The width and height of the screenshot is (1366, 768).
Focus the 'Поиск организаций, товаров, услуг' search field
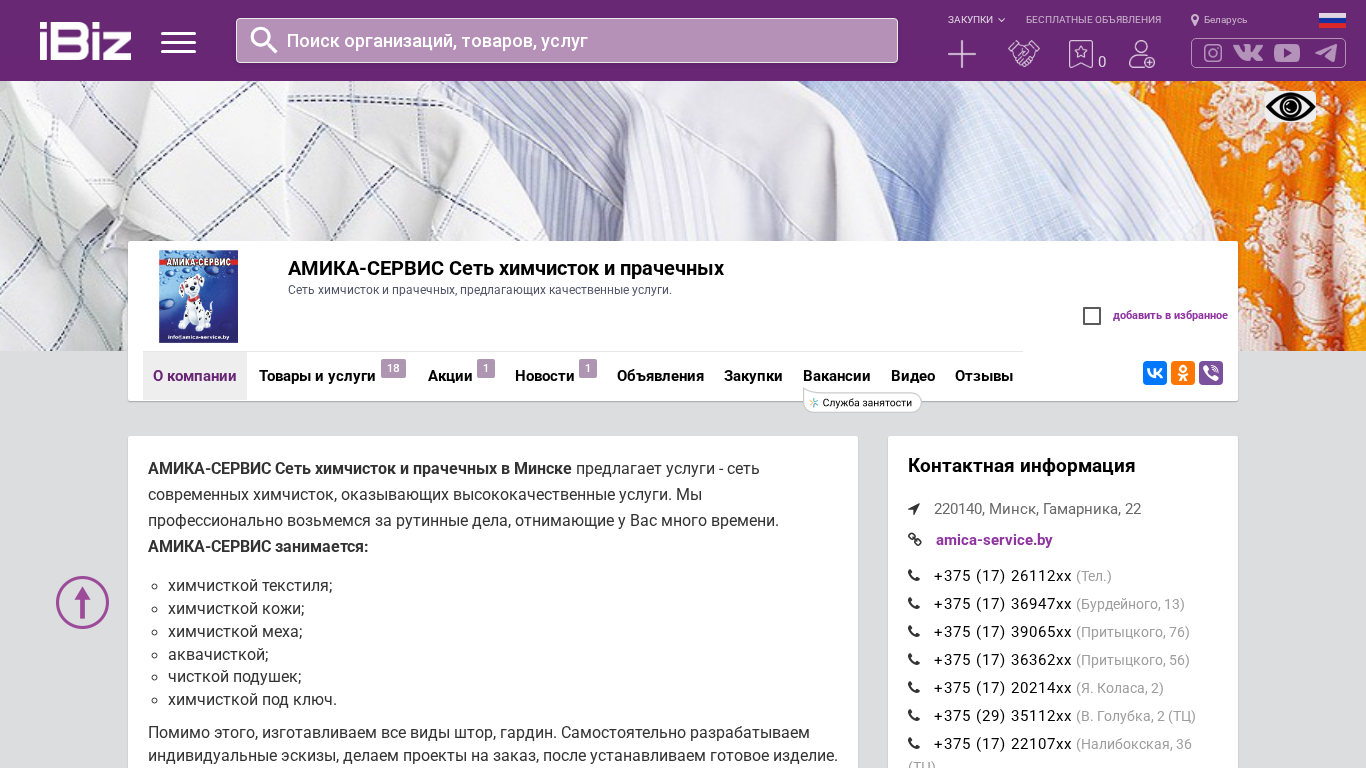coord(567,40)
